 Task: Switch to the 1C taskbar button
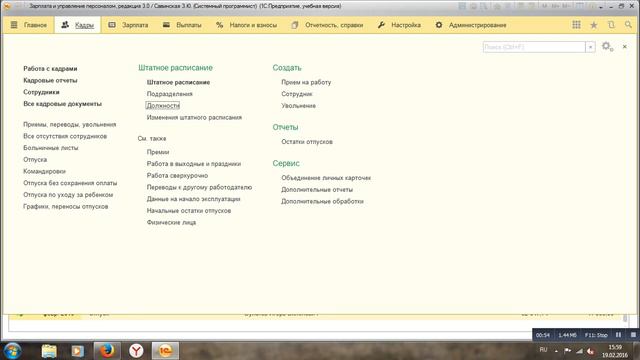pyautogui.click(x=165, y=351)
